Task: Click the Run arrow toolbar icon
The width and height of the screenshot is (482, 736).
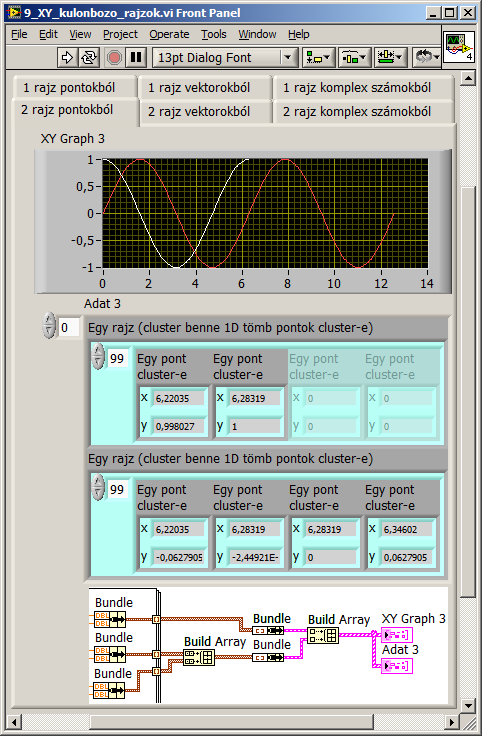Action: (x=67, y=57)
